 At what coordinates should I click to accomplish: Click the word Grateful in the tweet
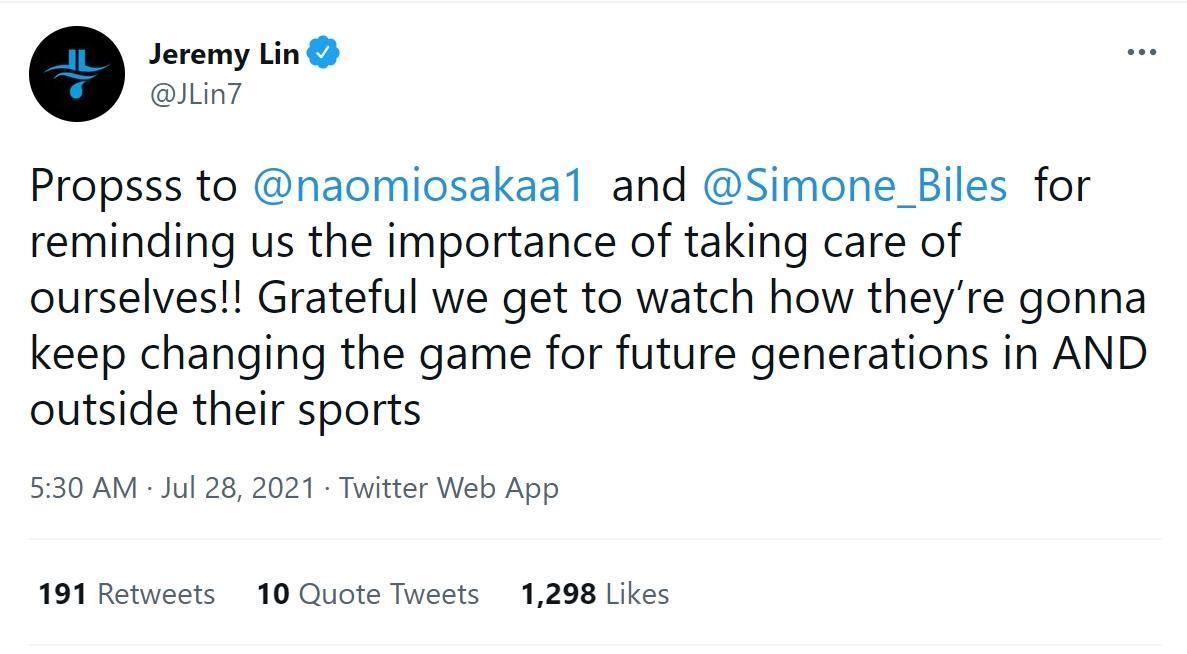[x=338, y=297]
